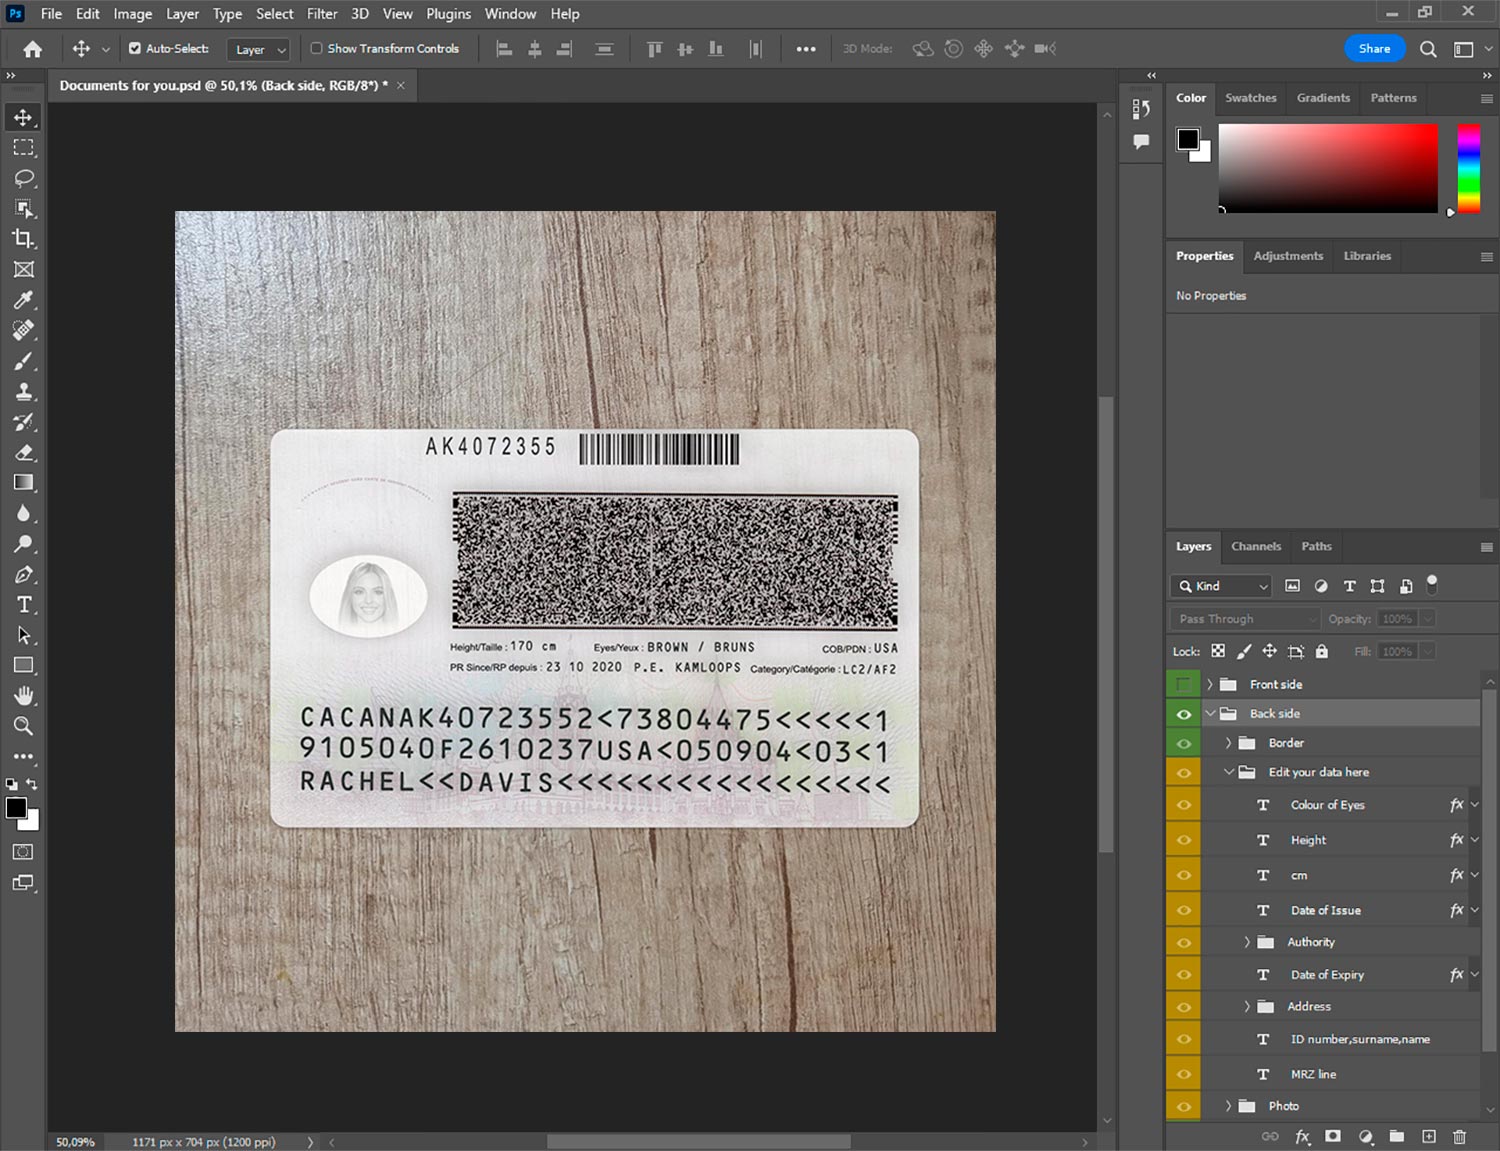Select the Hand tool
This screenshot has height=1151, width=1500.
(x=23, y=696)
